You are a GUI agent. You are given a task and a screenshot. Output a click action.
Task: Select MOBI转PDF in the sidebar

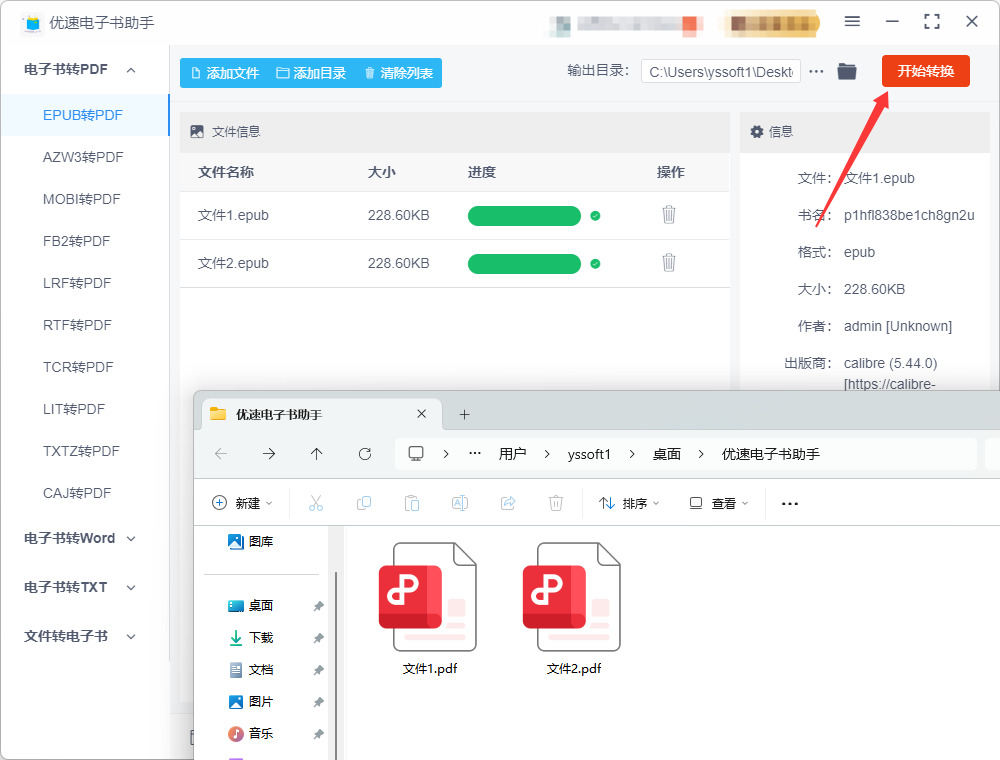82,200
